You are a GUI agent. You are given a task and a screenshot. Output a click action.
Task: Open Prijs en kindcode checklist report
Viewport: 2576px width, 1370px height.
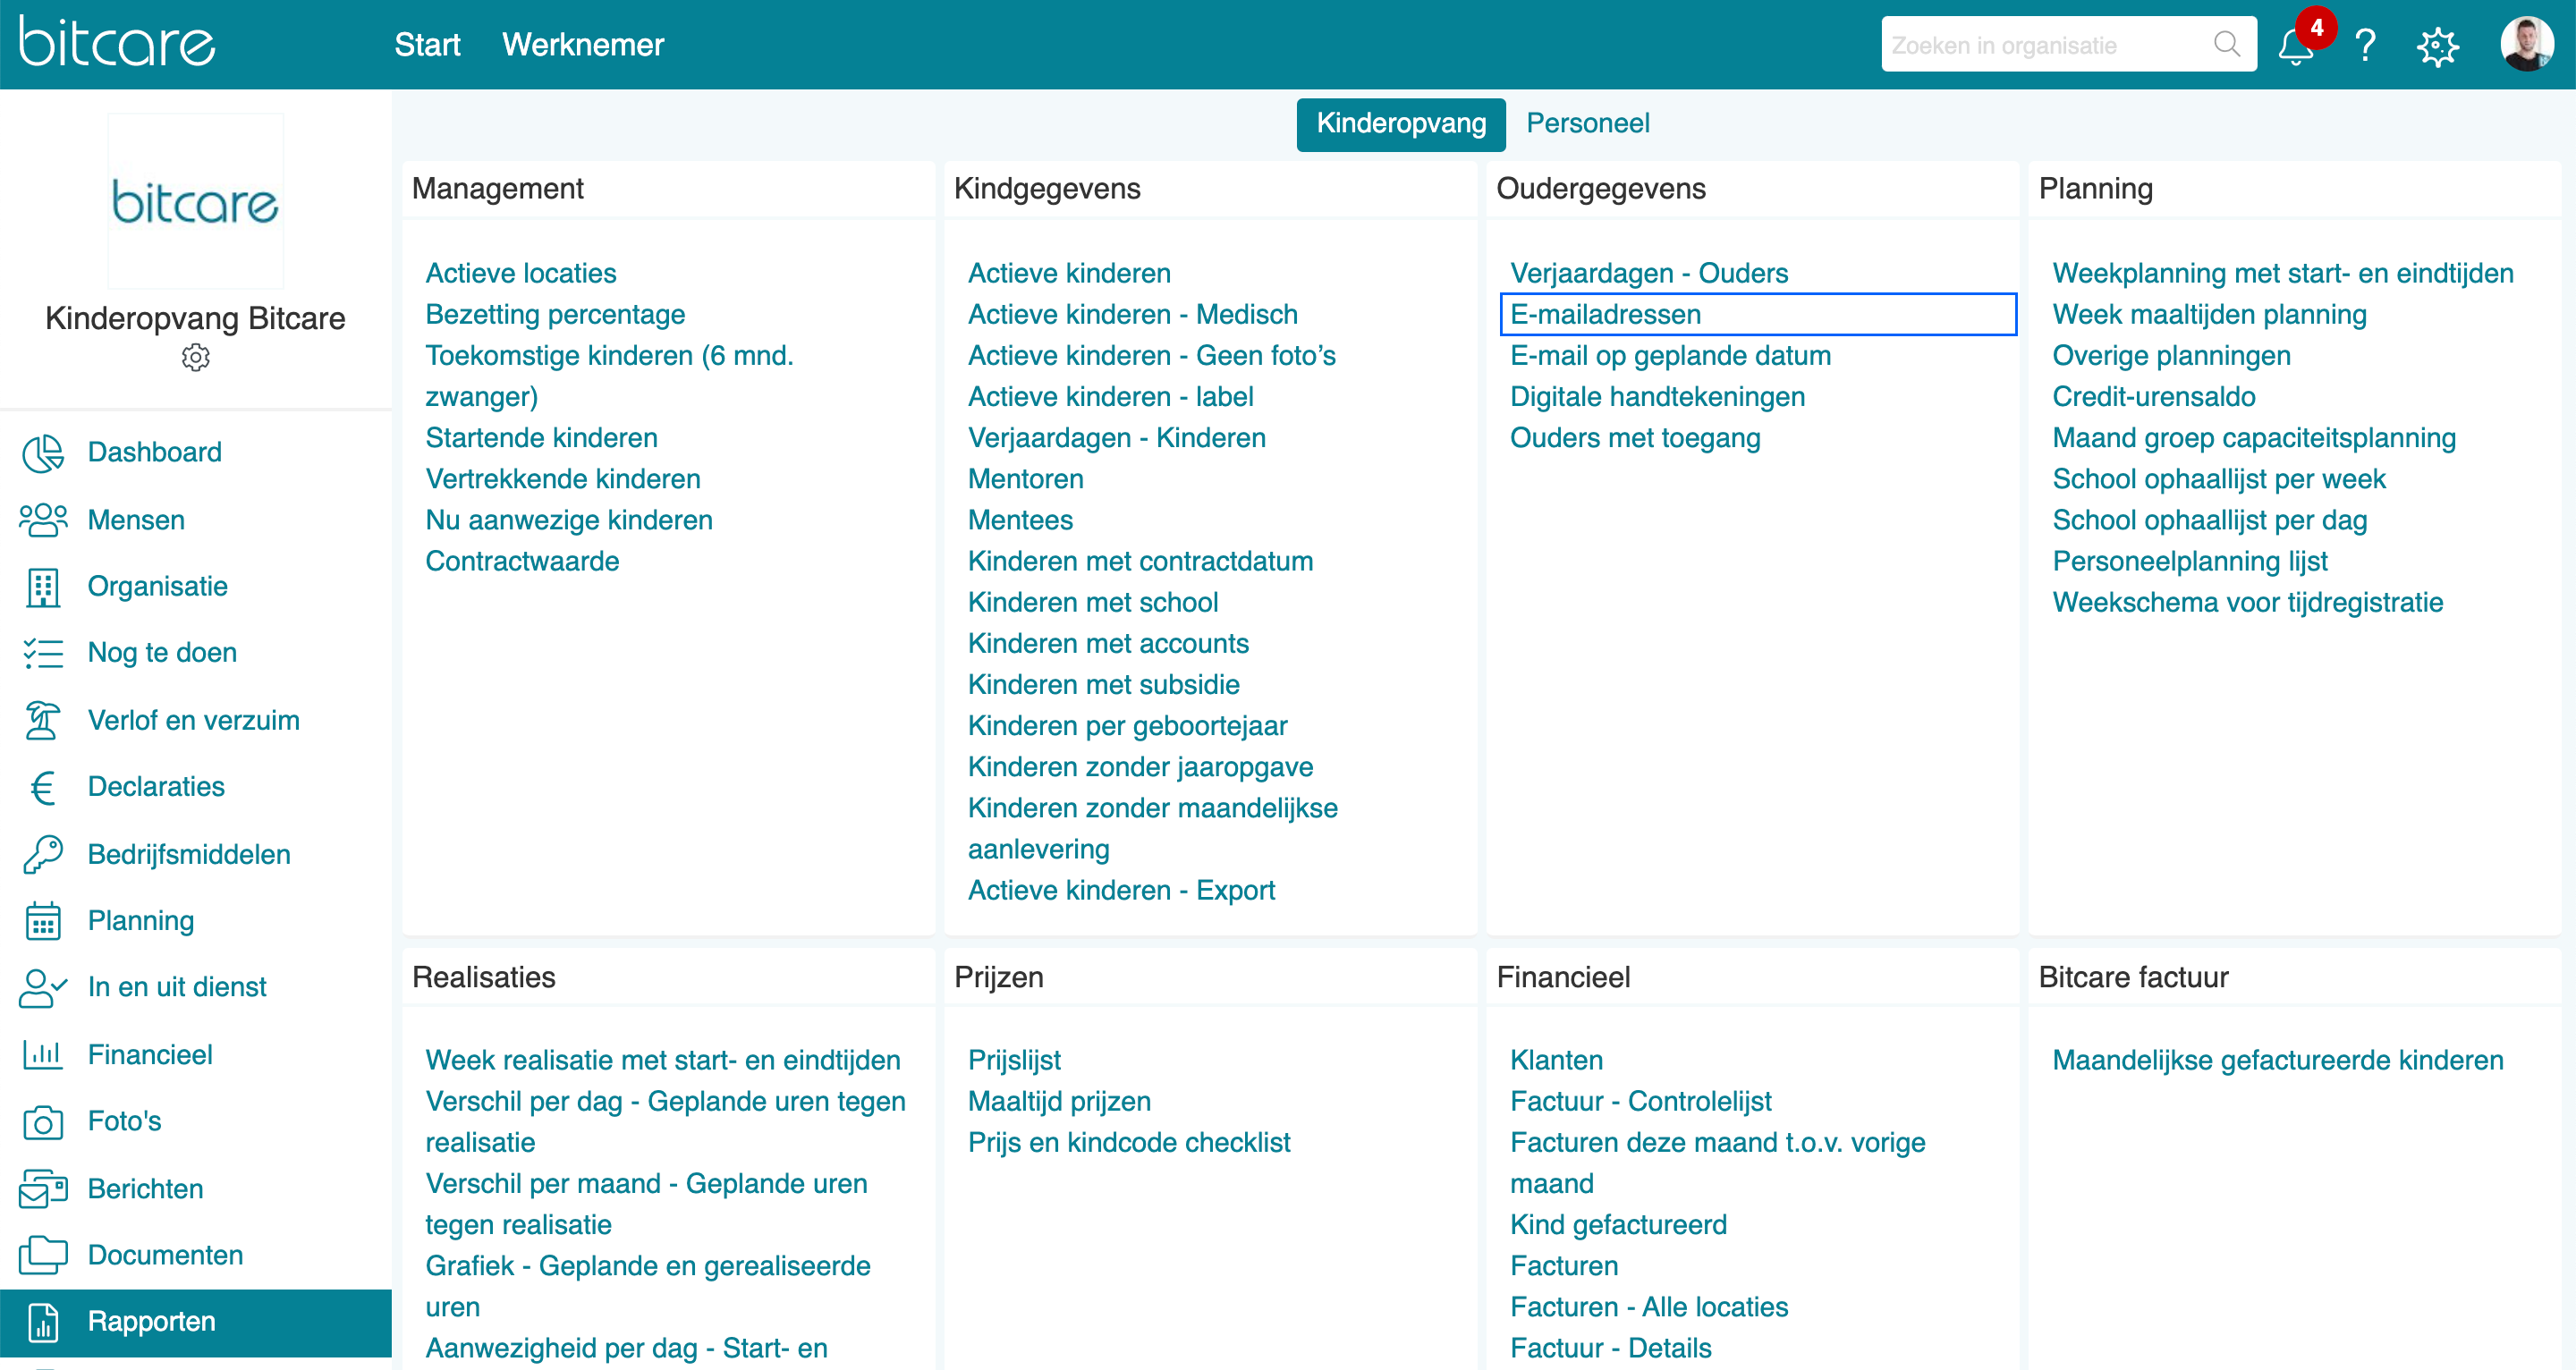click(x=1129, y=1142)
